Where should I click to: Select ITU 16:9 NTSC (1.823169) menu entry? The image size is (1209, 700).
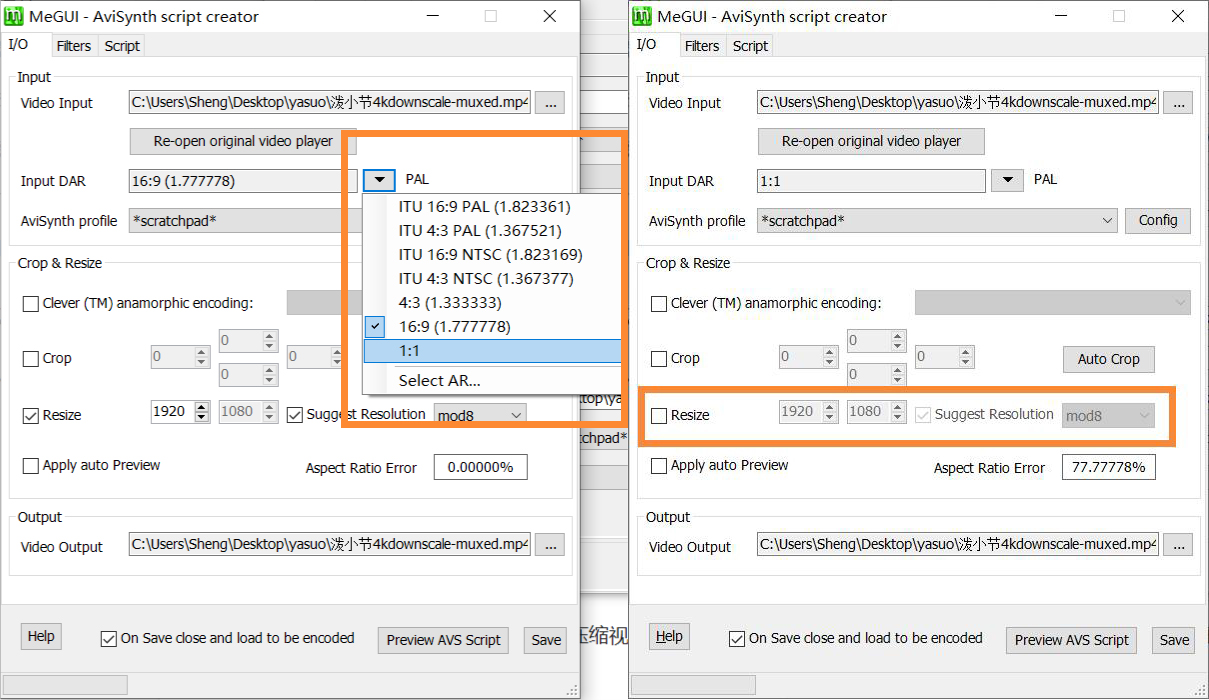click(491, 255)
